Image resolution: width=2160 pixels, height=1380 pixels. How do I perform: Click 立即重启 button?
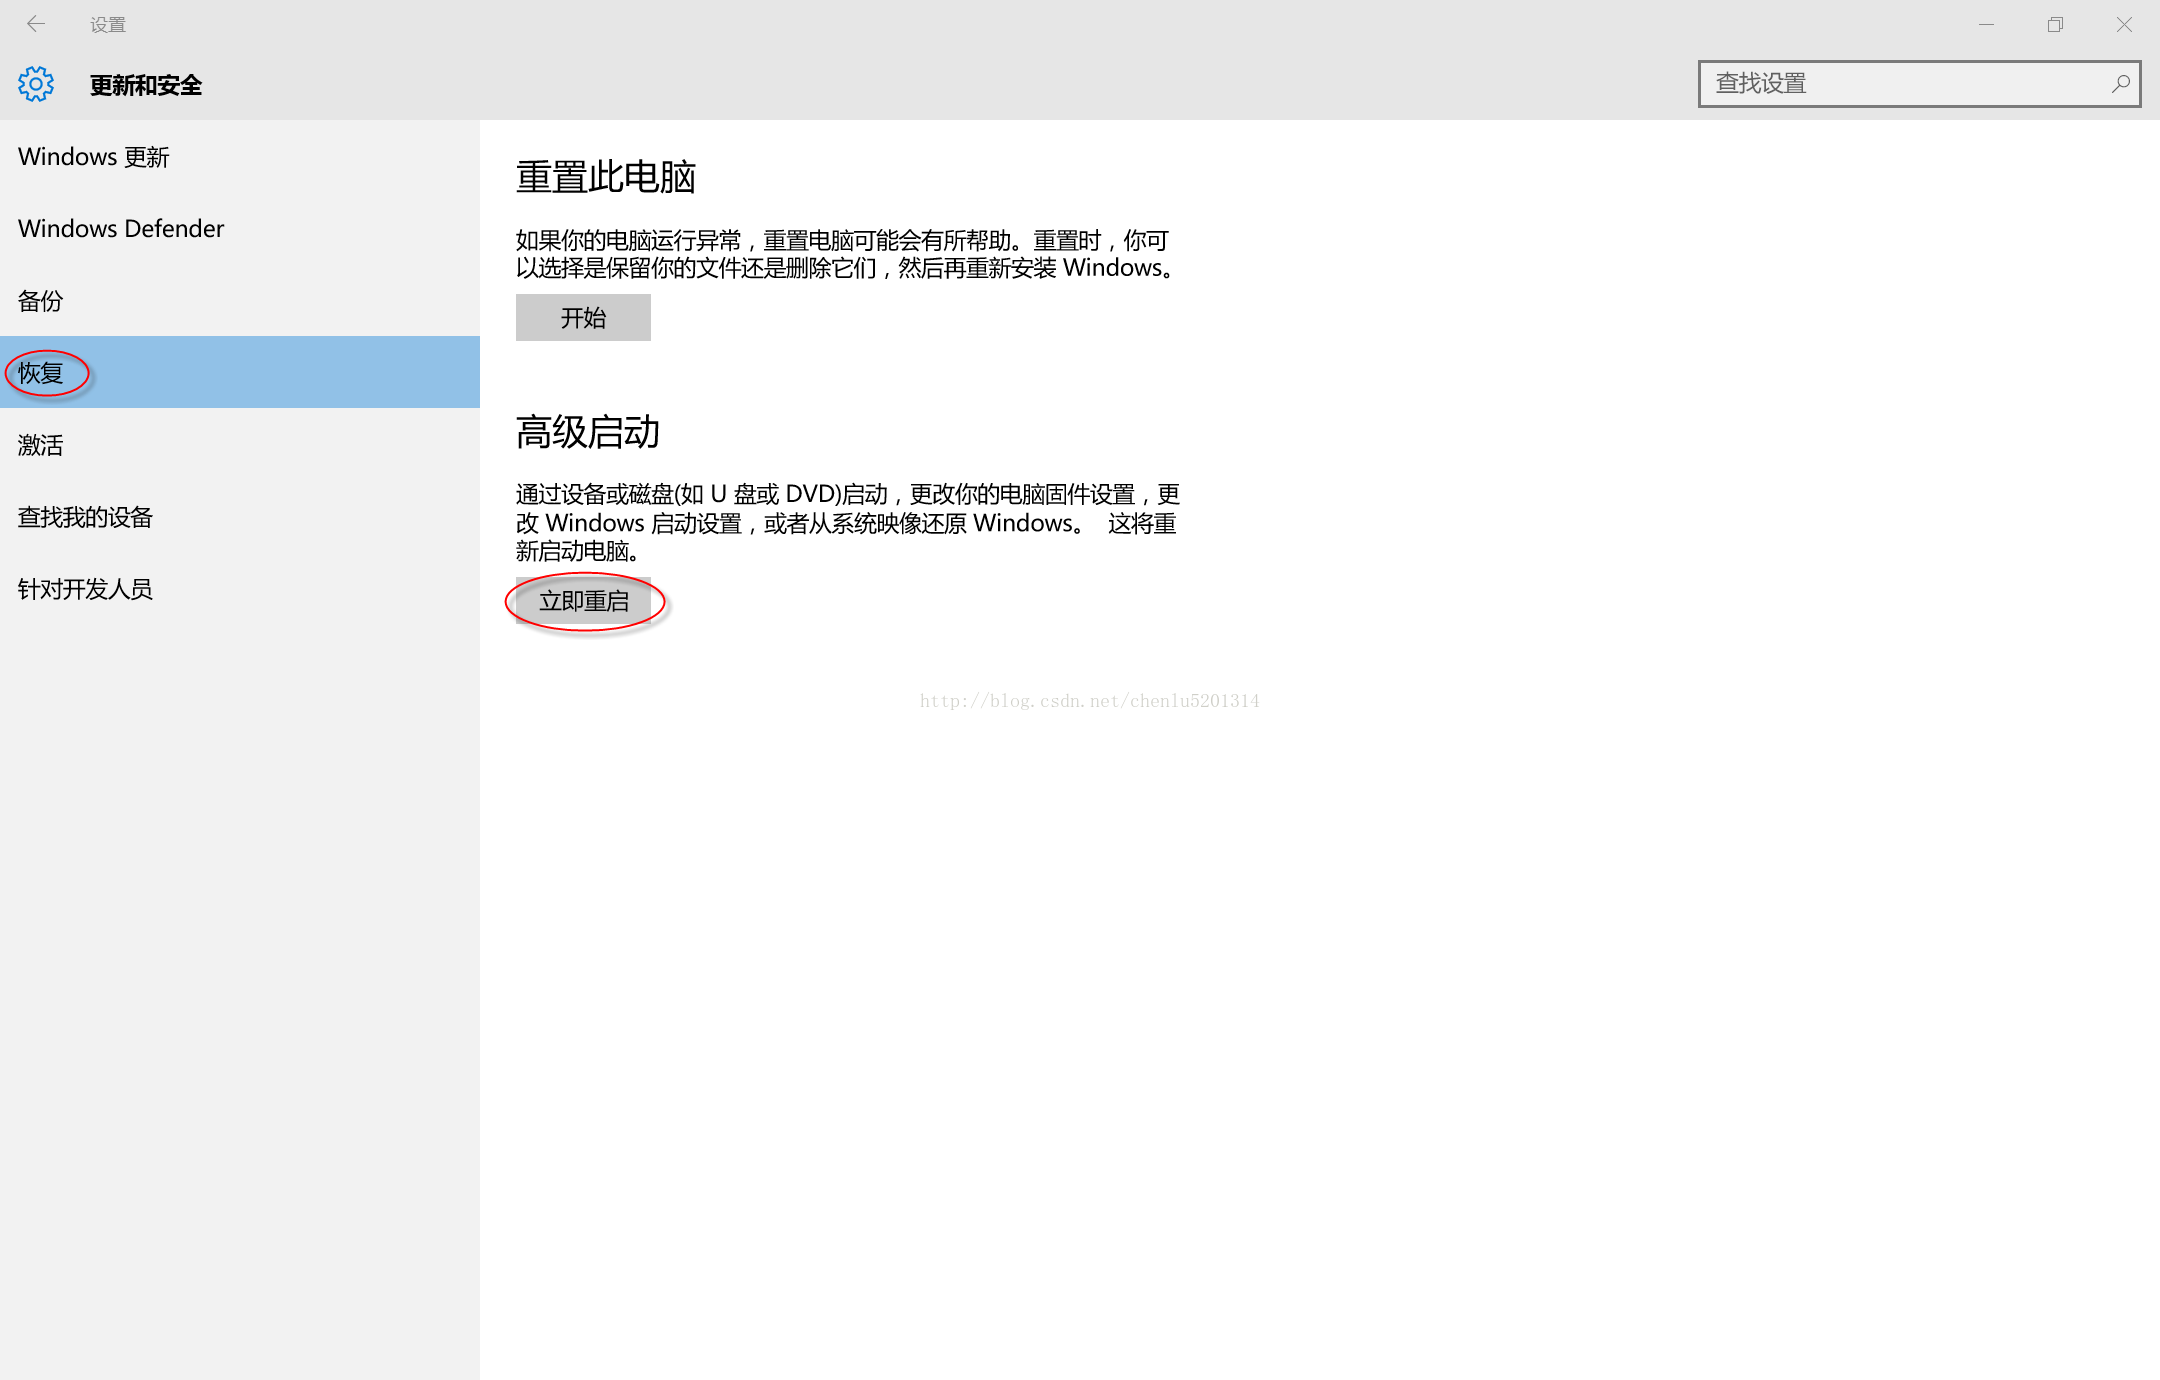[x=583, y=601]
